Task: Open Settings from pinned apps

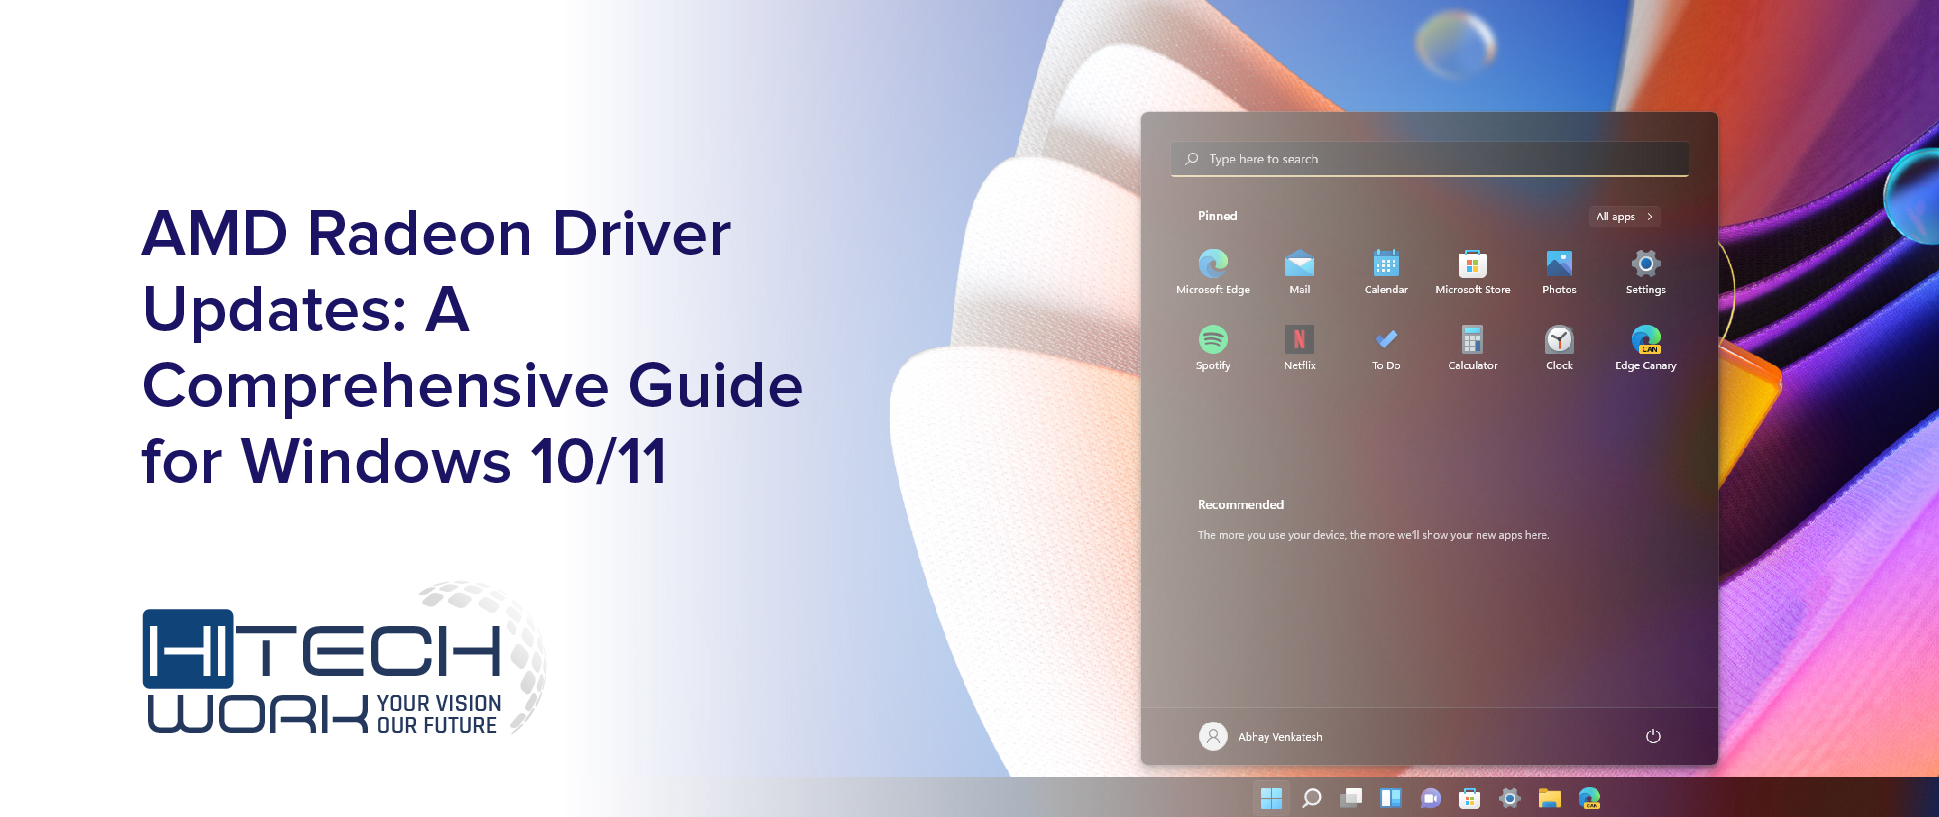Action: (x=1645, y=271)
